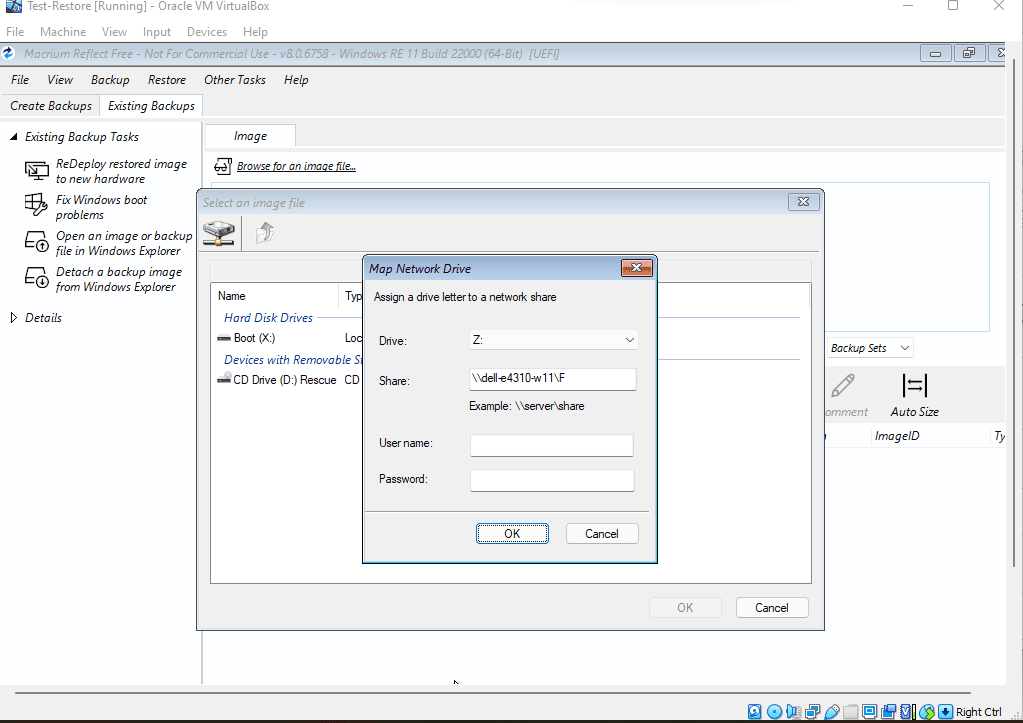Screen dimensions: 1023x723
Task: Click the VirtualBox window title icon
Action: 13,7
